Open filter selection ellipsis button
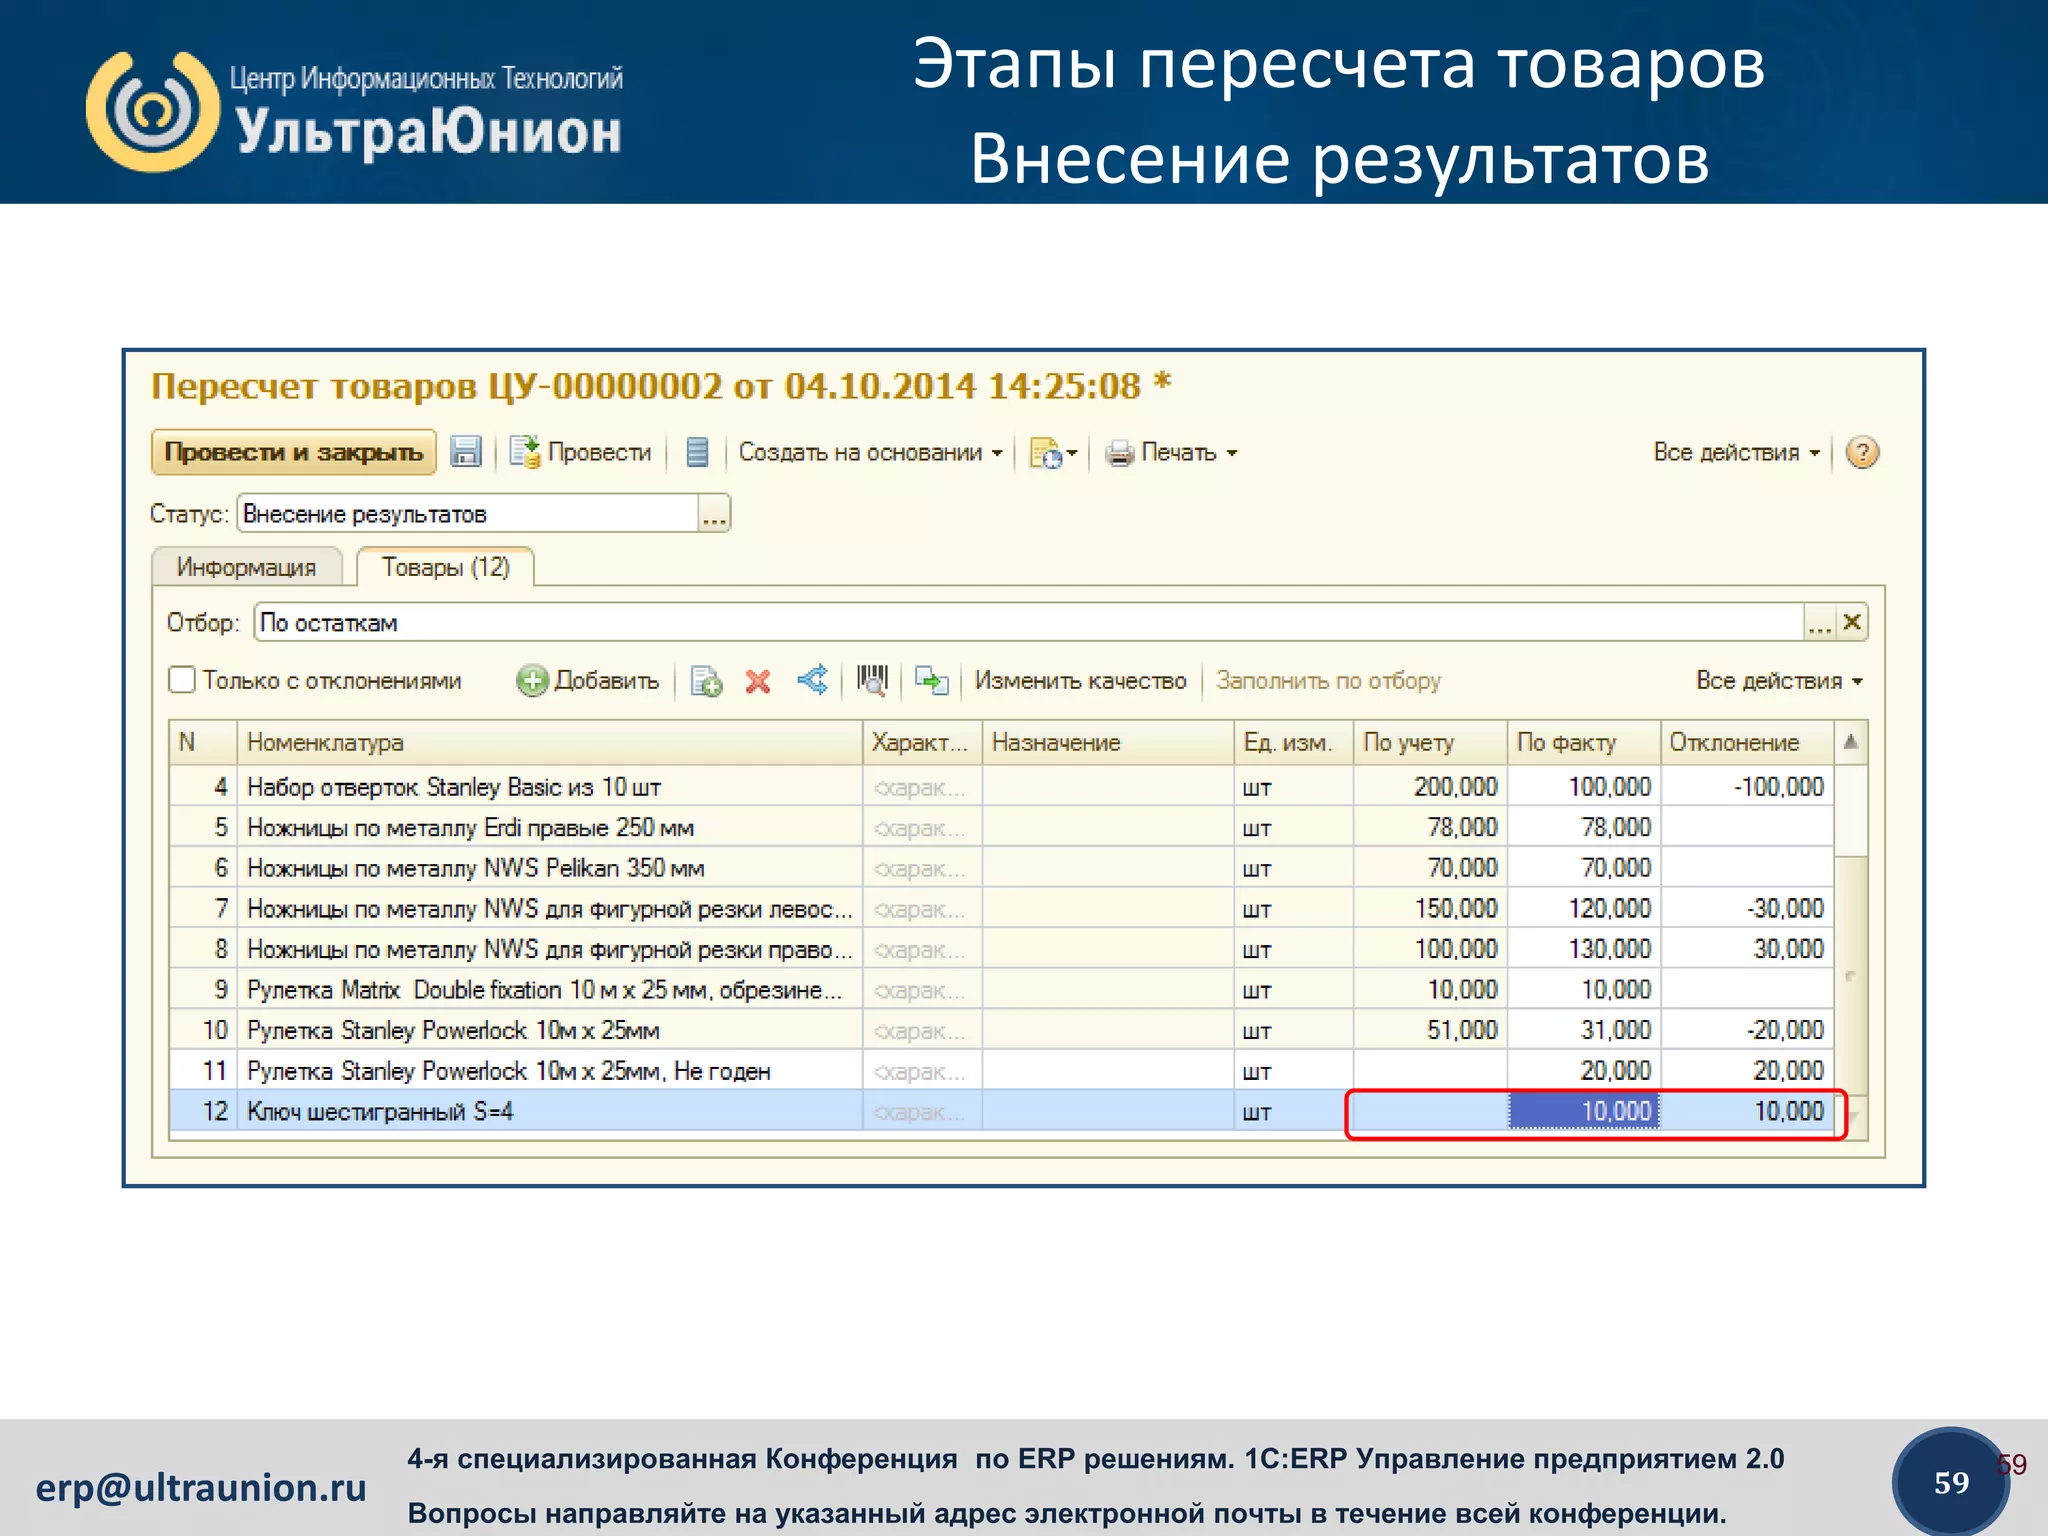Viewport: 2048px width, 1536px height. click(1819, 622)
